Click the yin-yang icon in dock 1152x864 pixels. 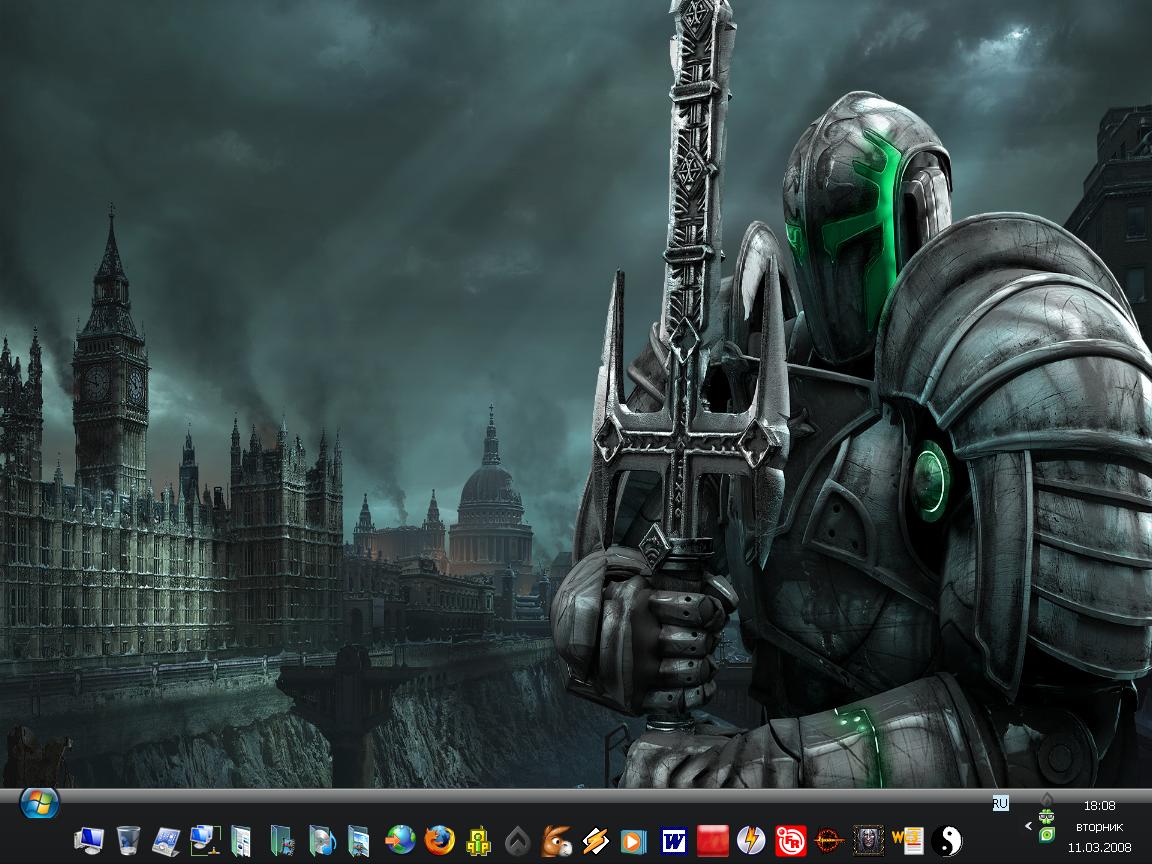945,840
